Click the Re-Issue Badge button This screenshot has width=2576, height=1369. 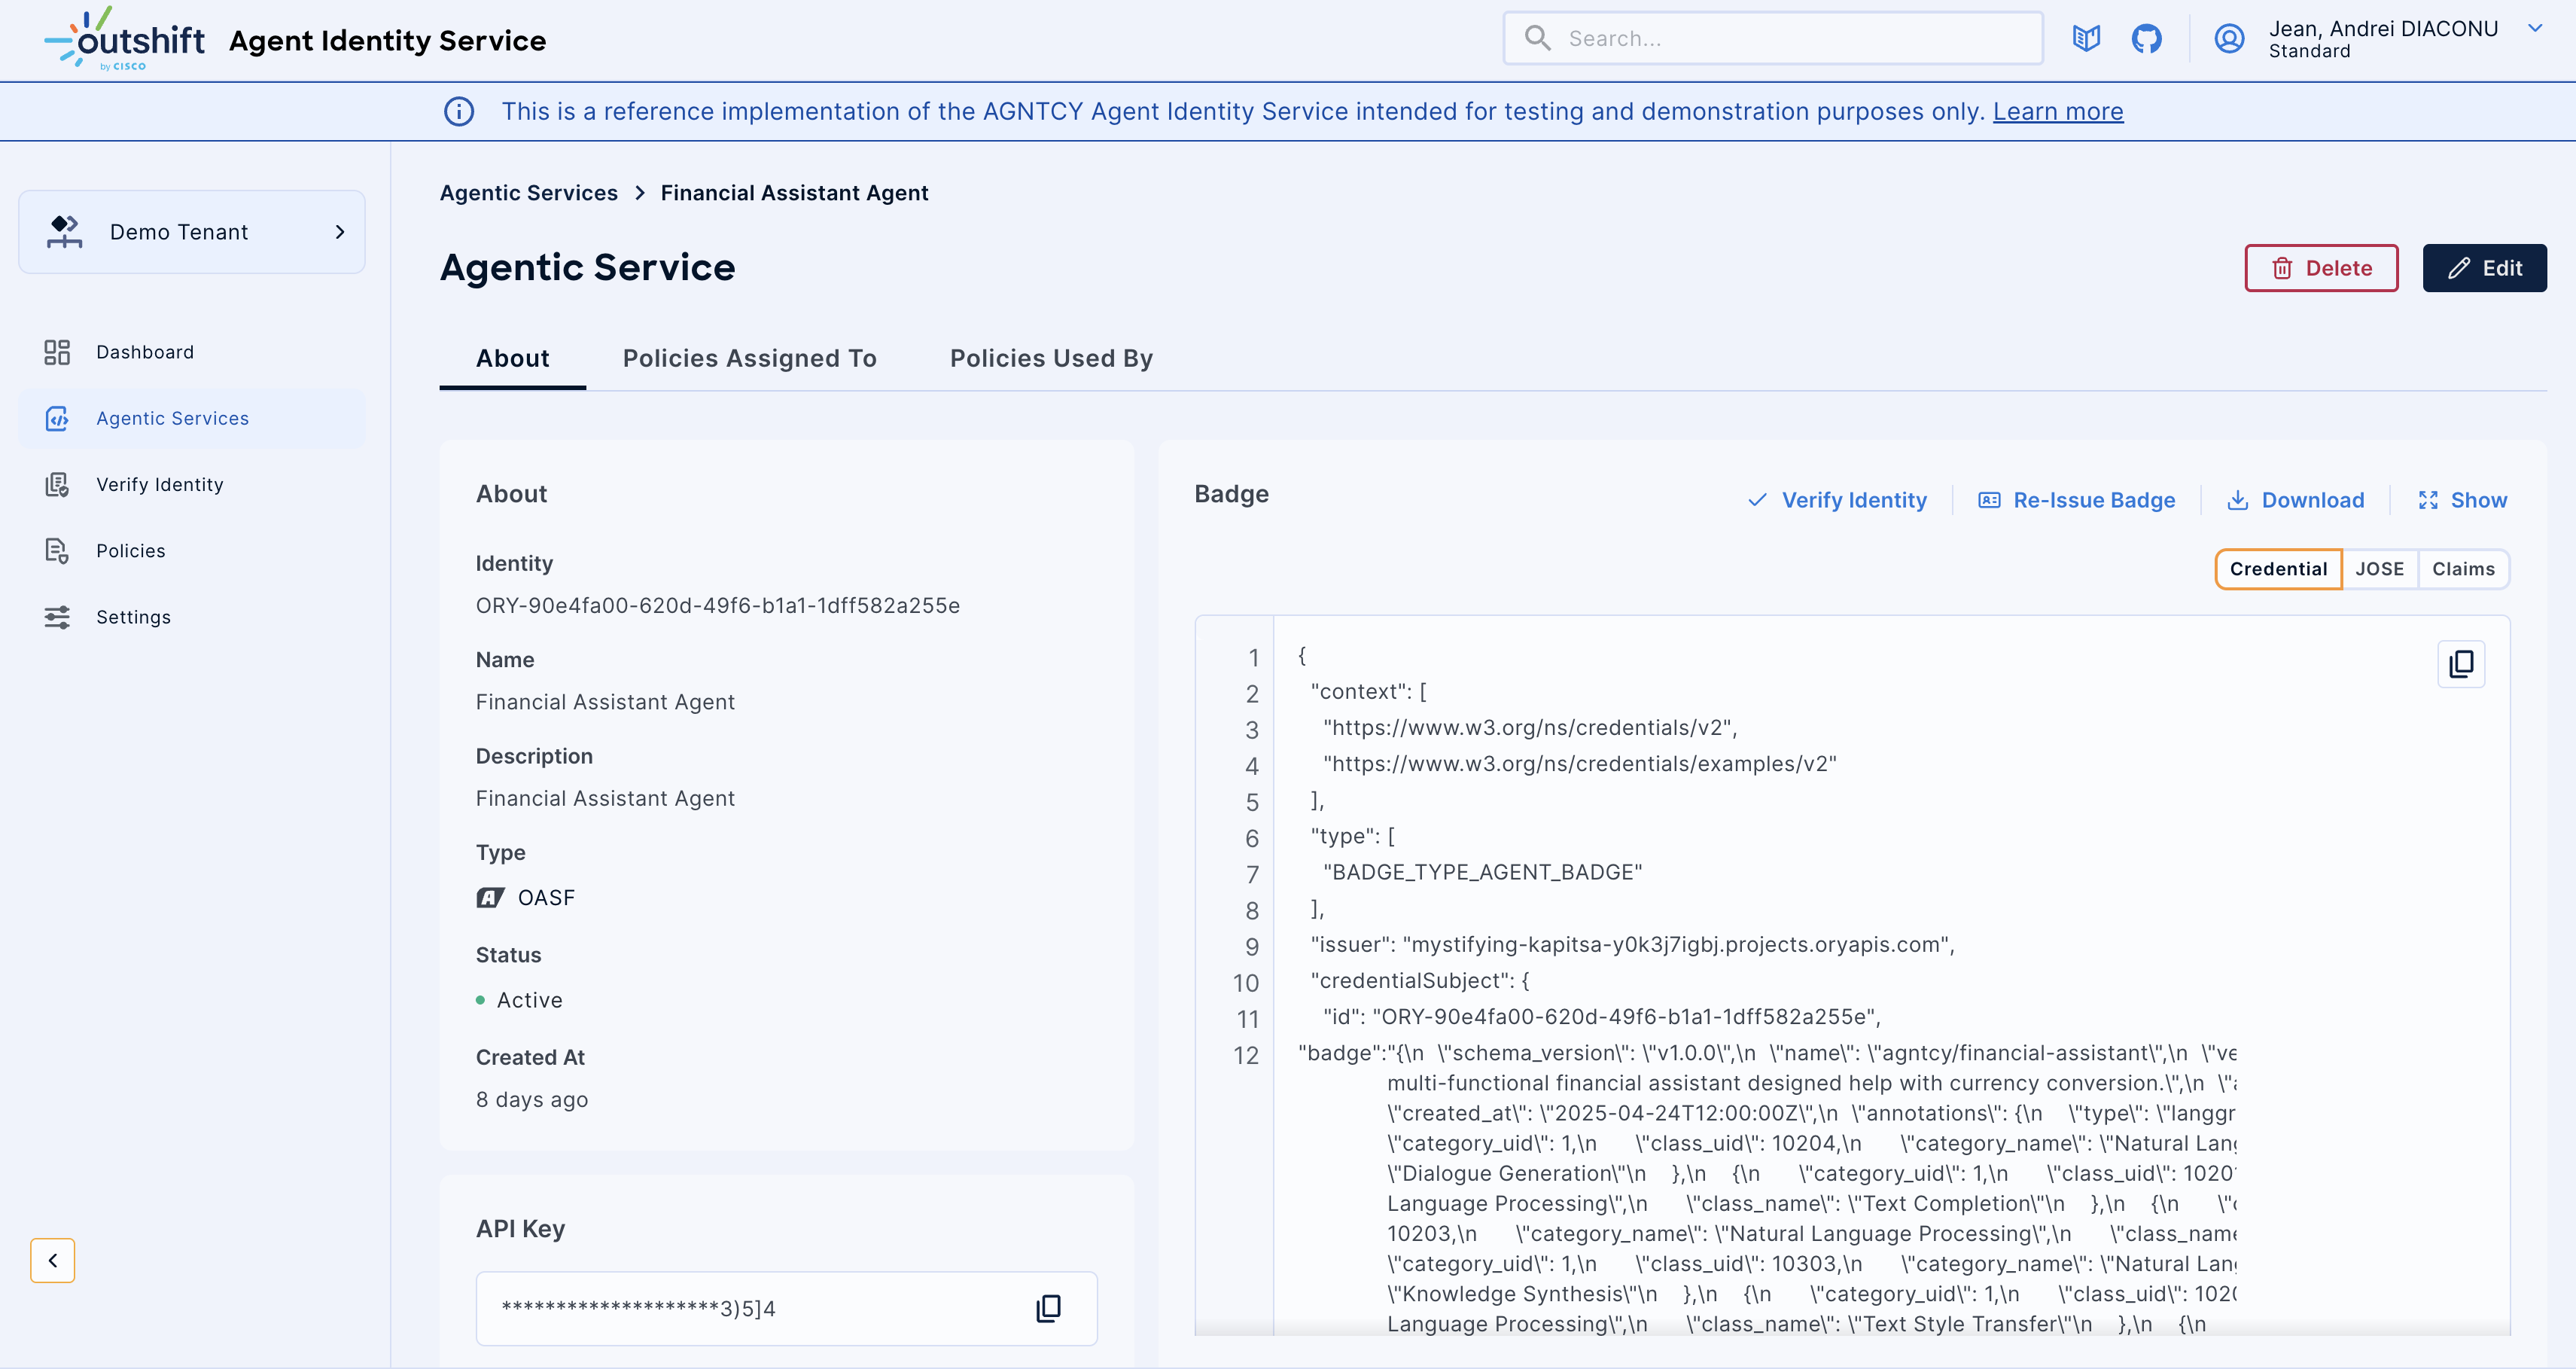coord(2077,500)
